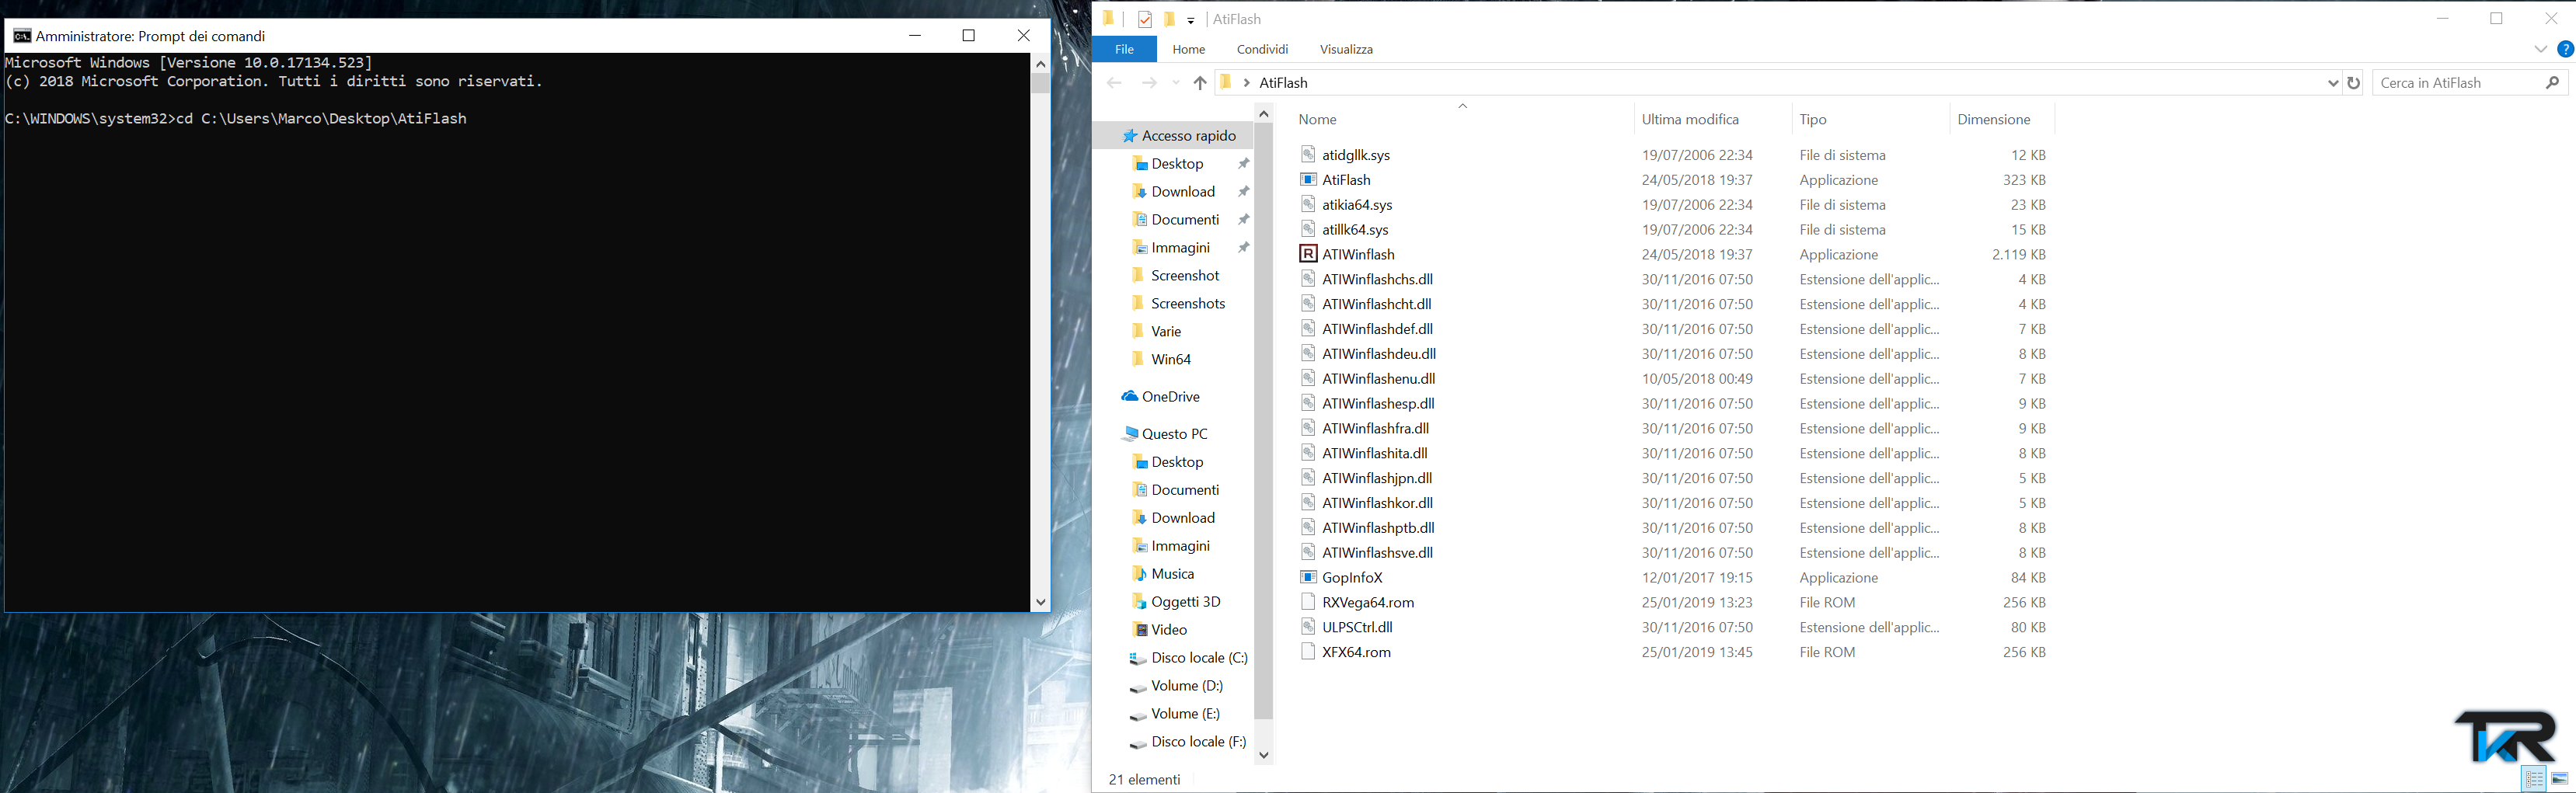Minimize the AtiFlash Explorer window
The width and height of the screenshot is (2576, 793).
pyautogui.click(x=2443, y=19)
